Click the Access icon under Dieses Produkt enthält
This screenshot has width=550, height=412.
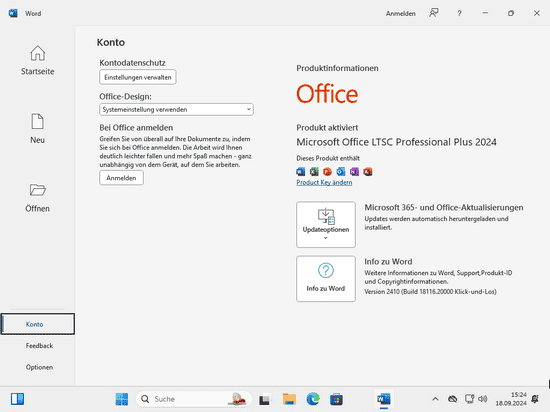(x=368, y=172)
